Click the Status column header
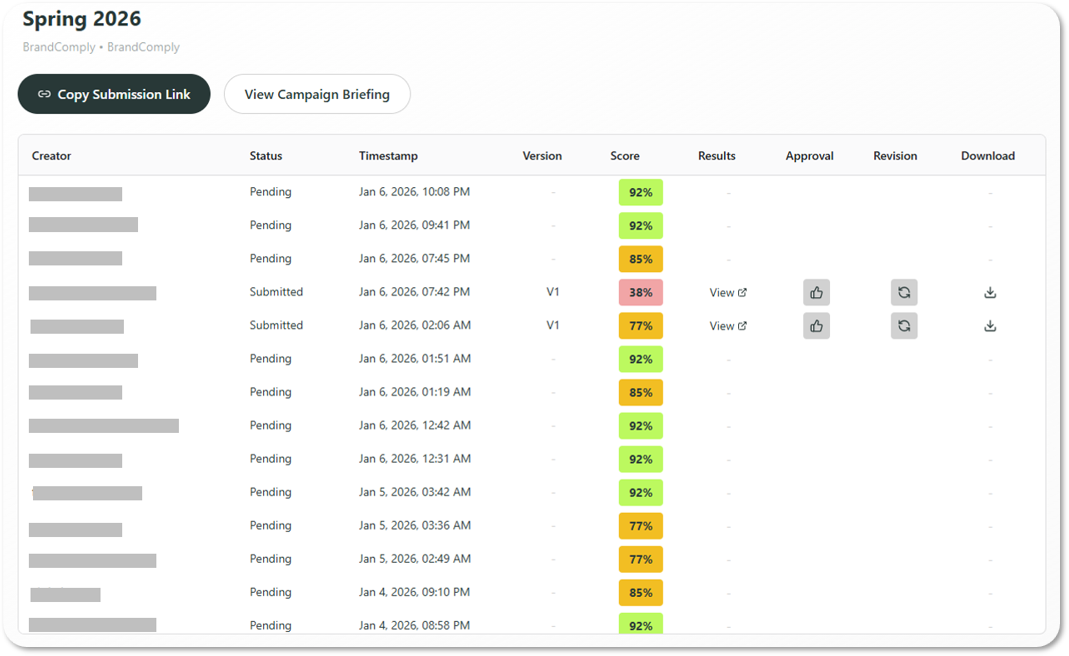1069x656 pixels. [265, 155]
